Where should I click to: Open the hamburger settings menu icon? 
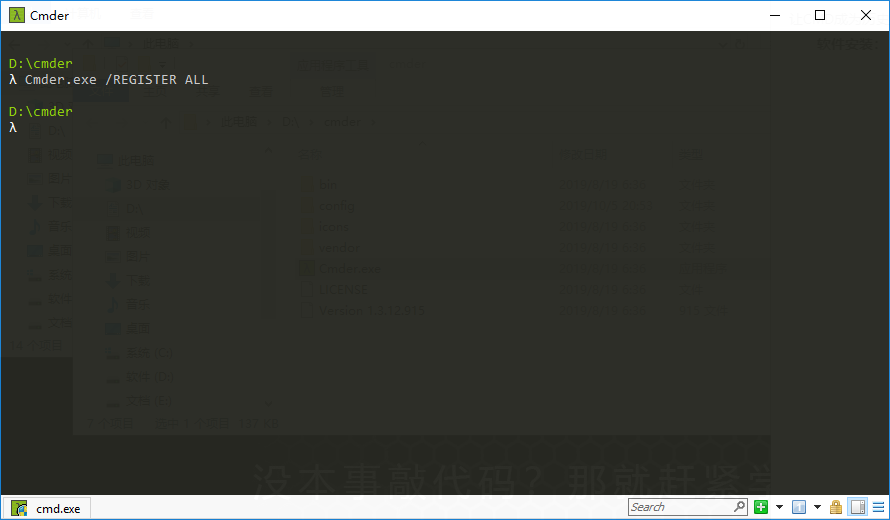click(878, 507)
